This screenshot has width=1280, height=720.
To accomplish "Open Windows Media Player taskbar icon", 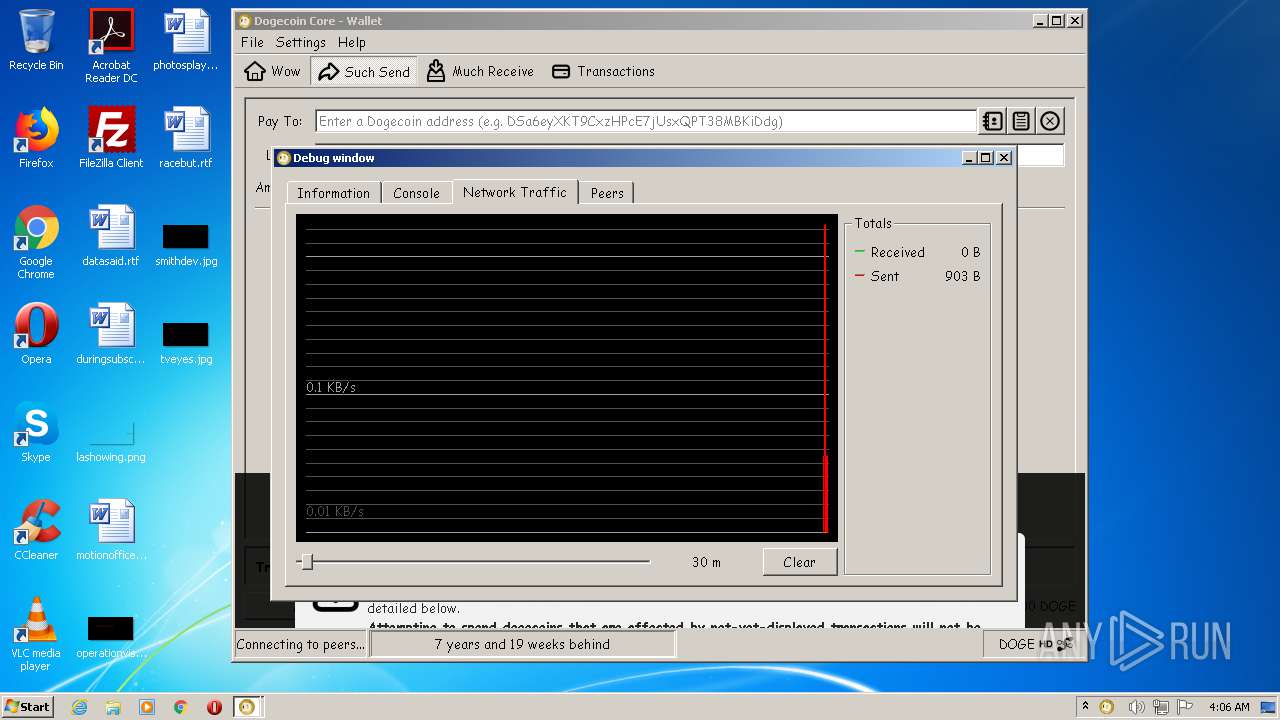I will (x=147, y=707).
